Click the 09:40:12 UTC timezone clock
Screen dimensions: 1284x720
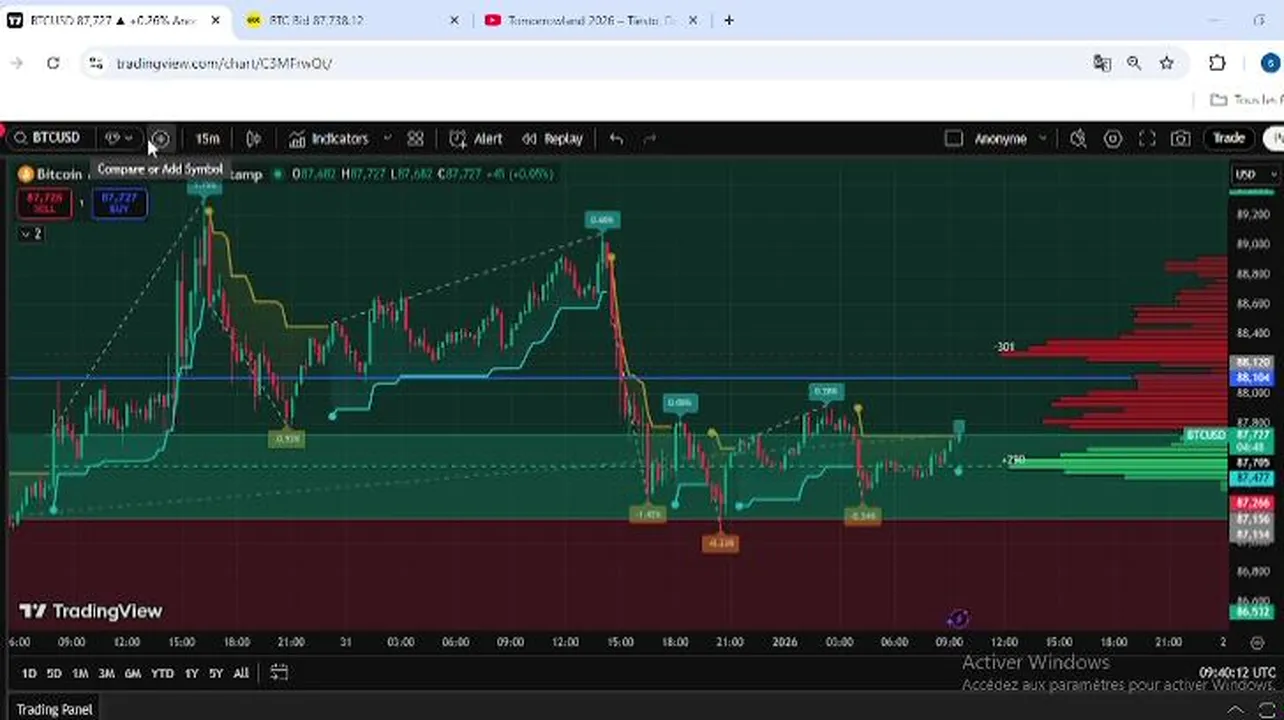pyautogui.click(x=1237, y=673)
